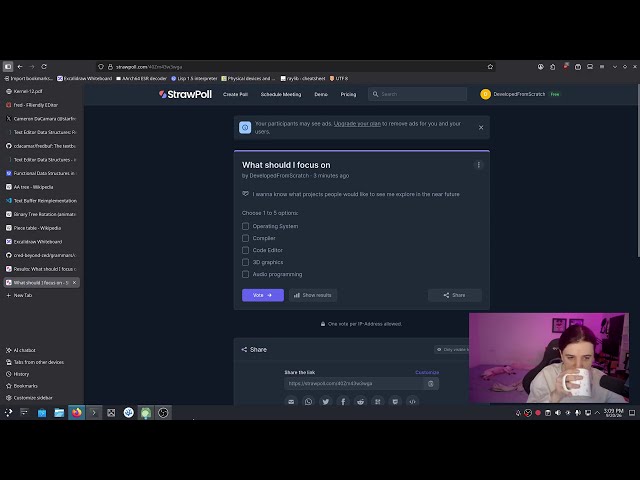Switch to 'Results: What should I focus' tab

(x=42, y=269)
